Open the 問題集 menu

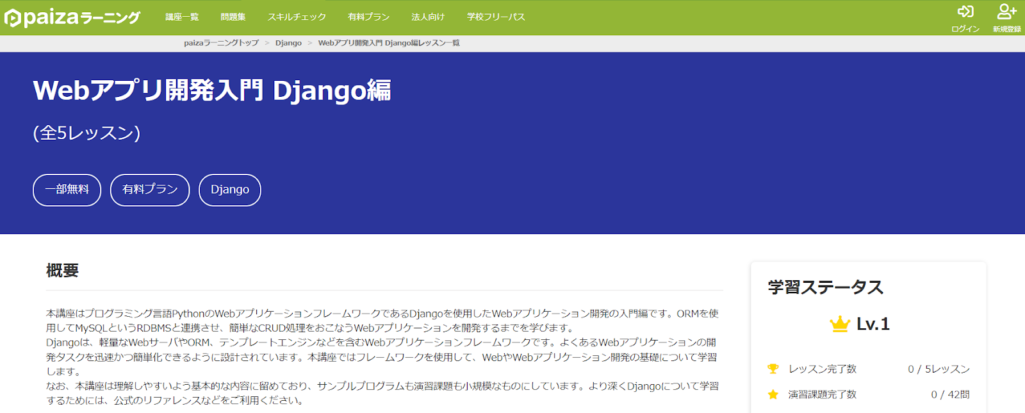click(x=233, y=17)
